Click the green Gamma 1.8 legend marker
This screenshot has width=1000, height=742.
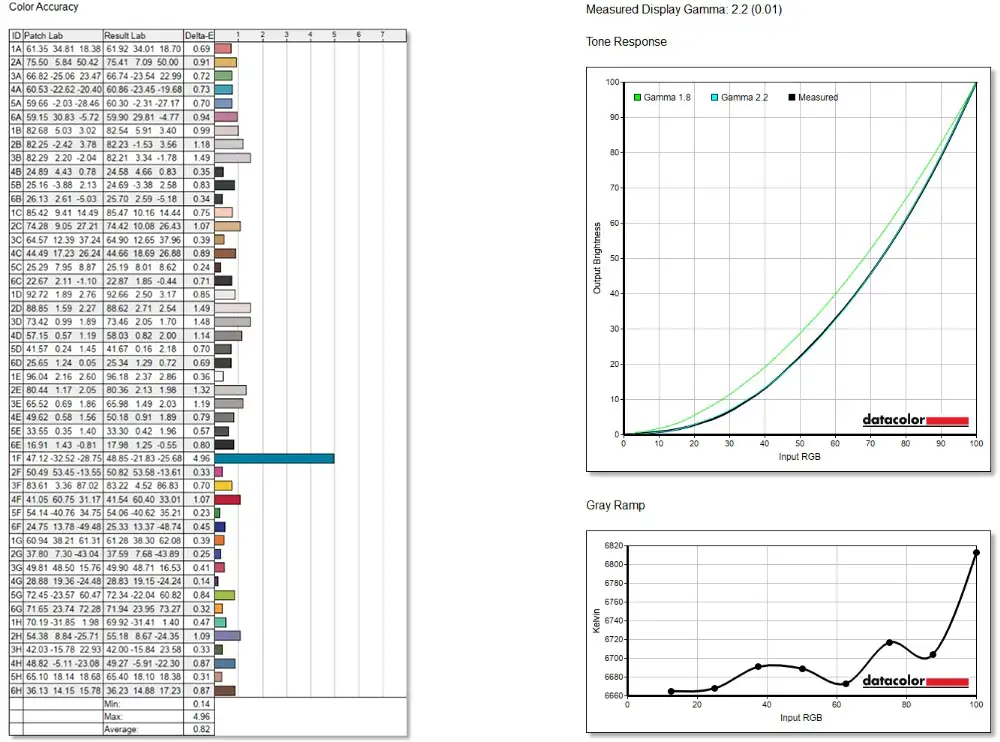[x=637, y=98]
